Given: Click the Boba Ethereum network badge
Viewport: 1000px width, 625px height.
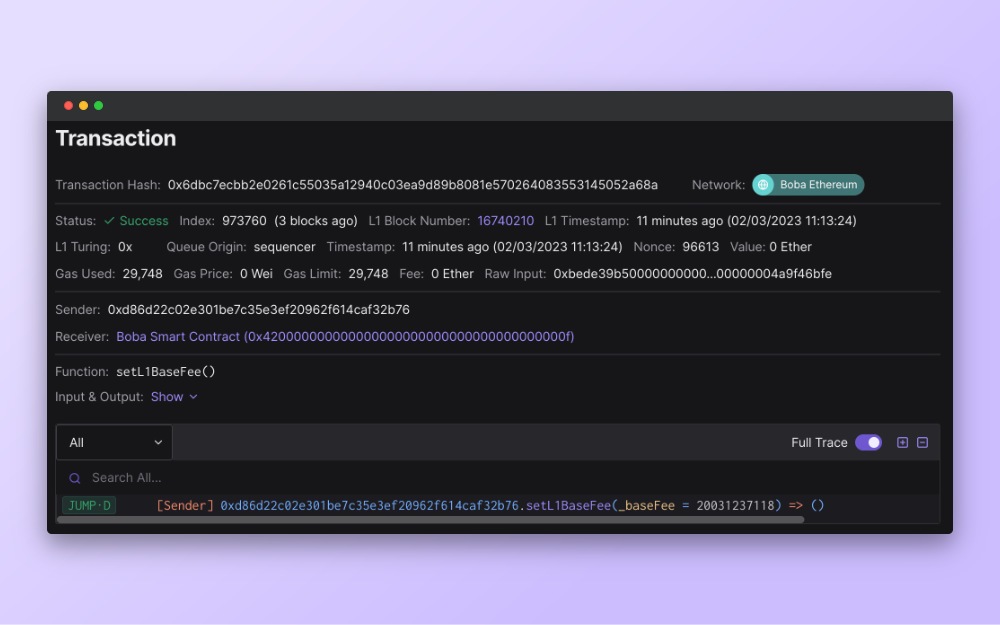Looking at the screenshot, I should [x=808, y=185].
